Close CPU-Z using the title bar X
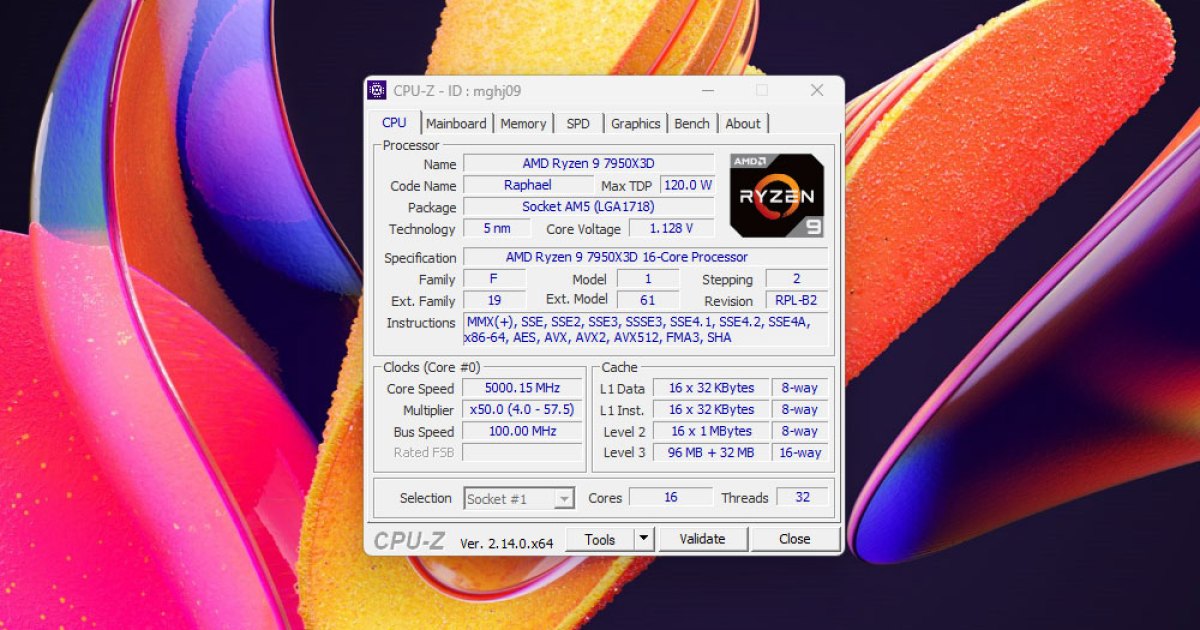 tap(816, 91)
